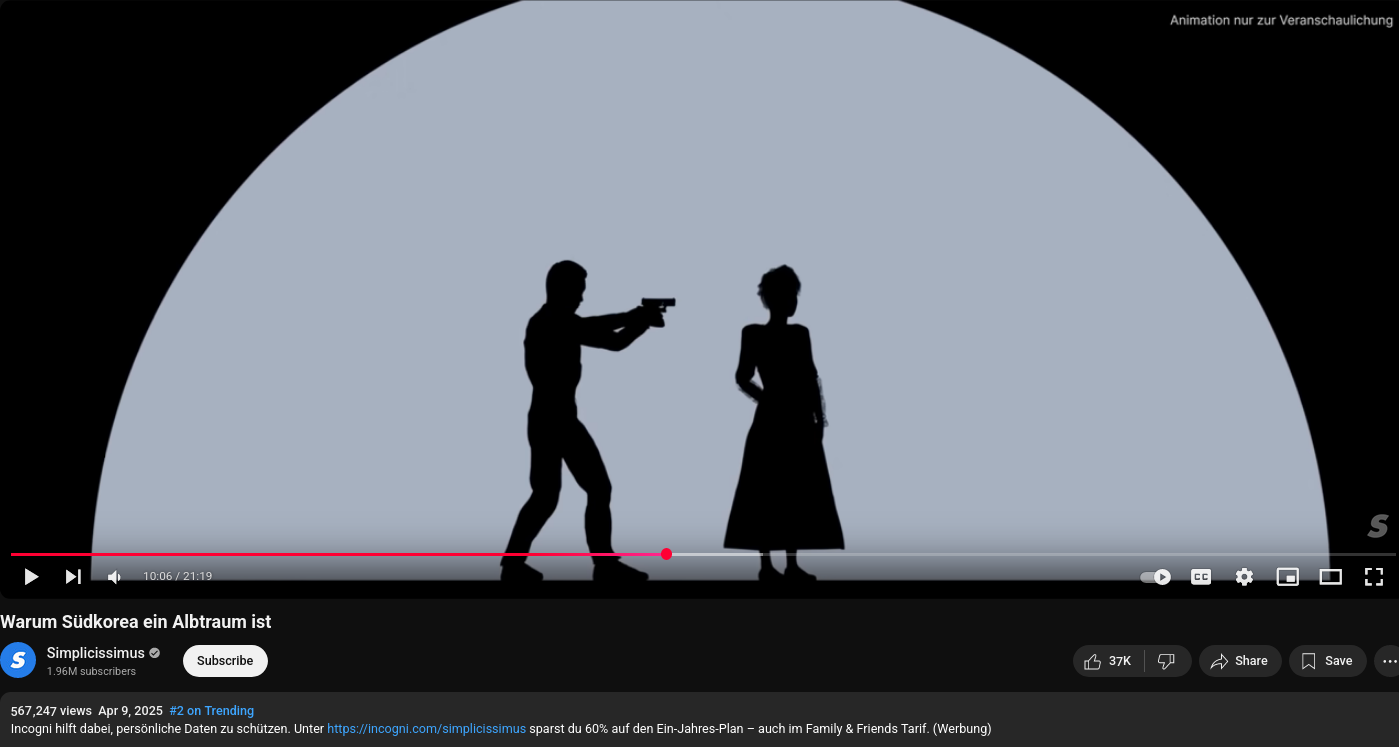This screenshot has width=1399, height=747.
Task: Click the 'Apr 9, 2025' upload date
Action: pos(130,711)
